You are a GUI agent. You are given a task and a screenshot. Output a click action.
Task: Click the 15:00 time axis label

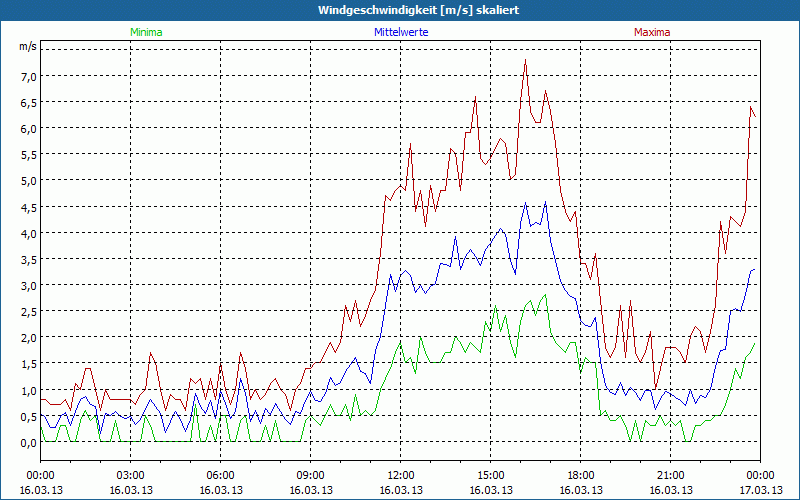point(491,475)
